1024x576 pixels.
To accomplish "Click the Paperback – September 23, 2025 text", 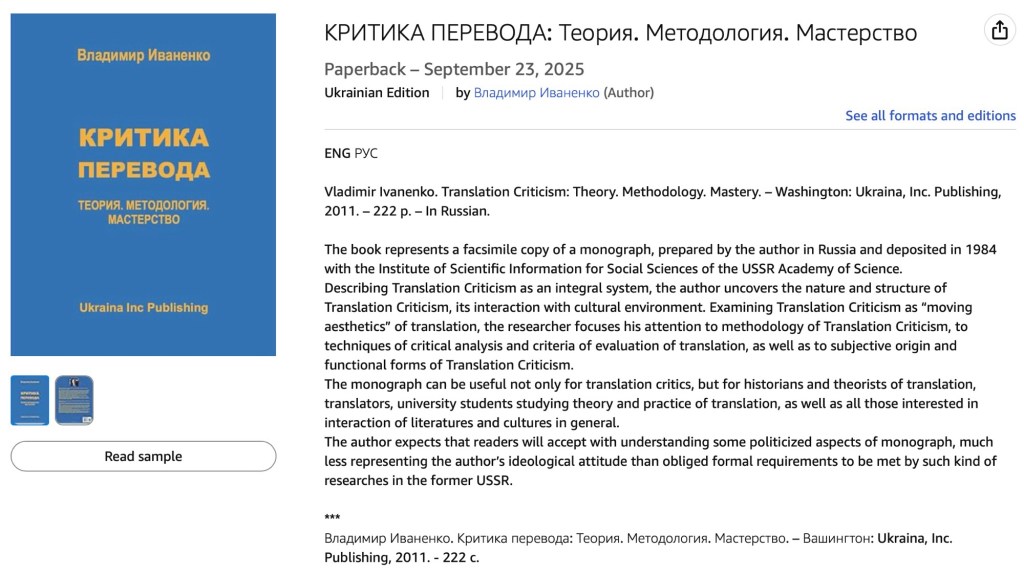I will pyautogui.click(x=454, y=69).
